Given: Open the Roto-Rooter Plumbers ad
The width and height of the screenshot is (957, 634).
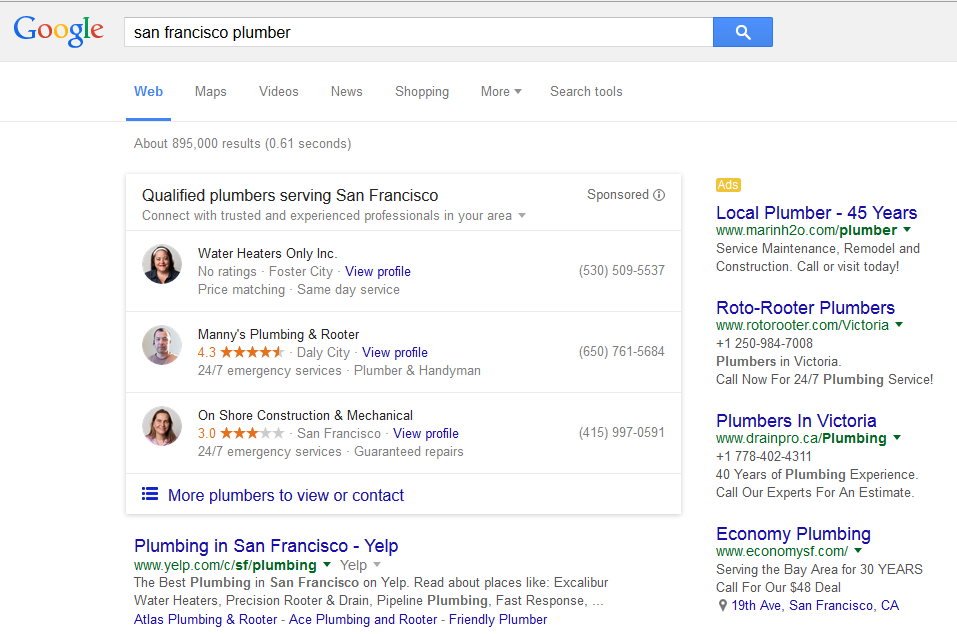Looking at the screenshot, I should pyautogui.click(x=805, y=308).
